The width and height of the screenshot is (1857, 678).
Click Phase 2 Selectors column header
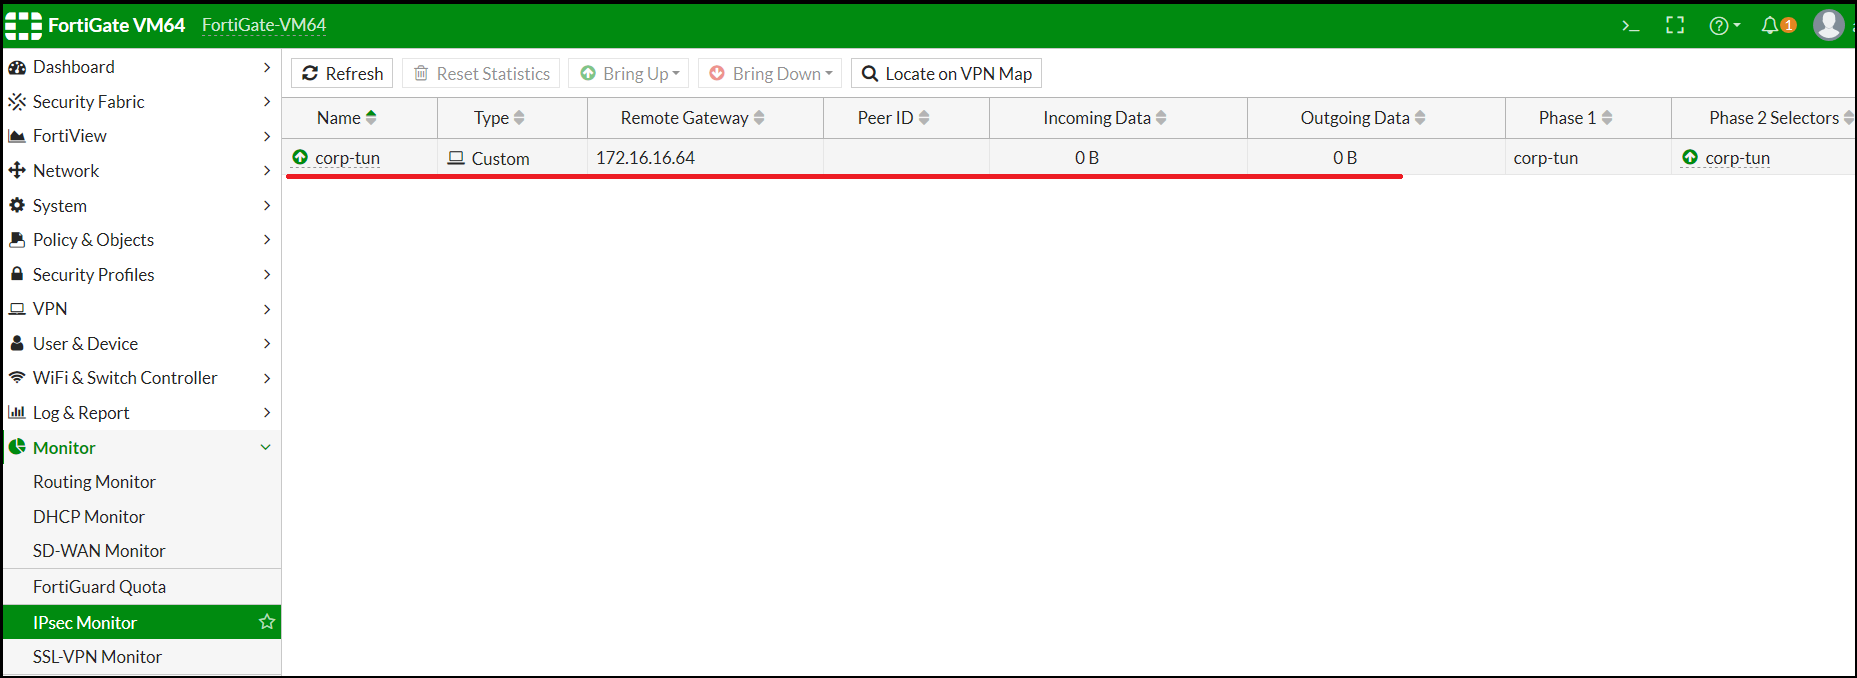[1764, 118]
